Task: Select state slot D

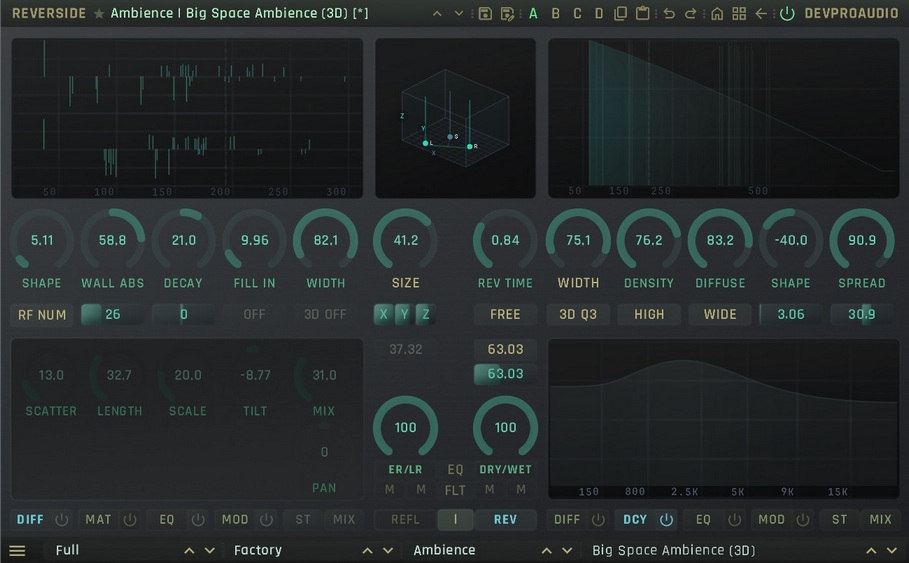Action: pos(599,13)
